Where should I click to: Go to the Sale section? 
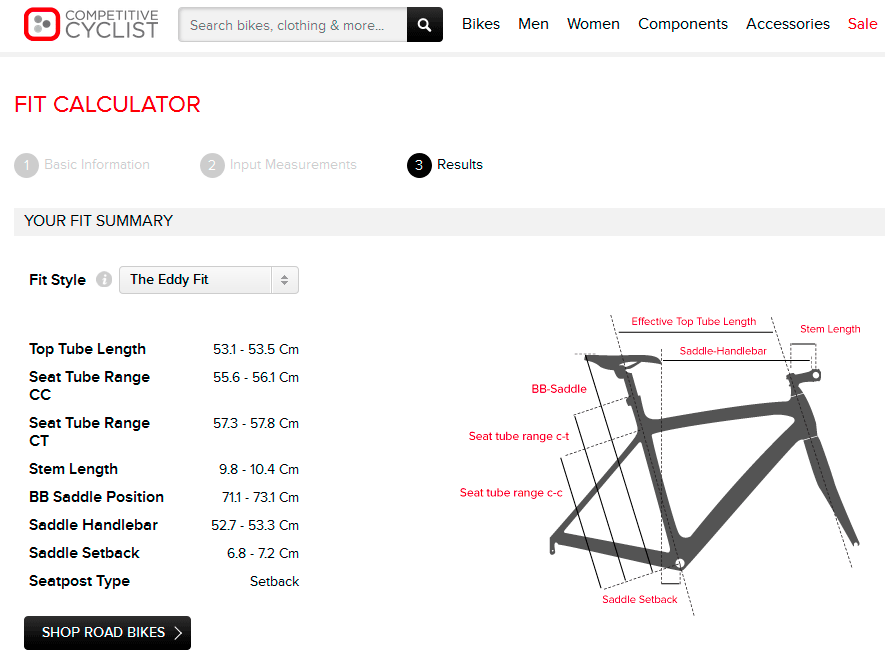(x=862, y=24)
